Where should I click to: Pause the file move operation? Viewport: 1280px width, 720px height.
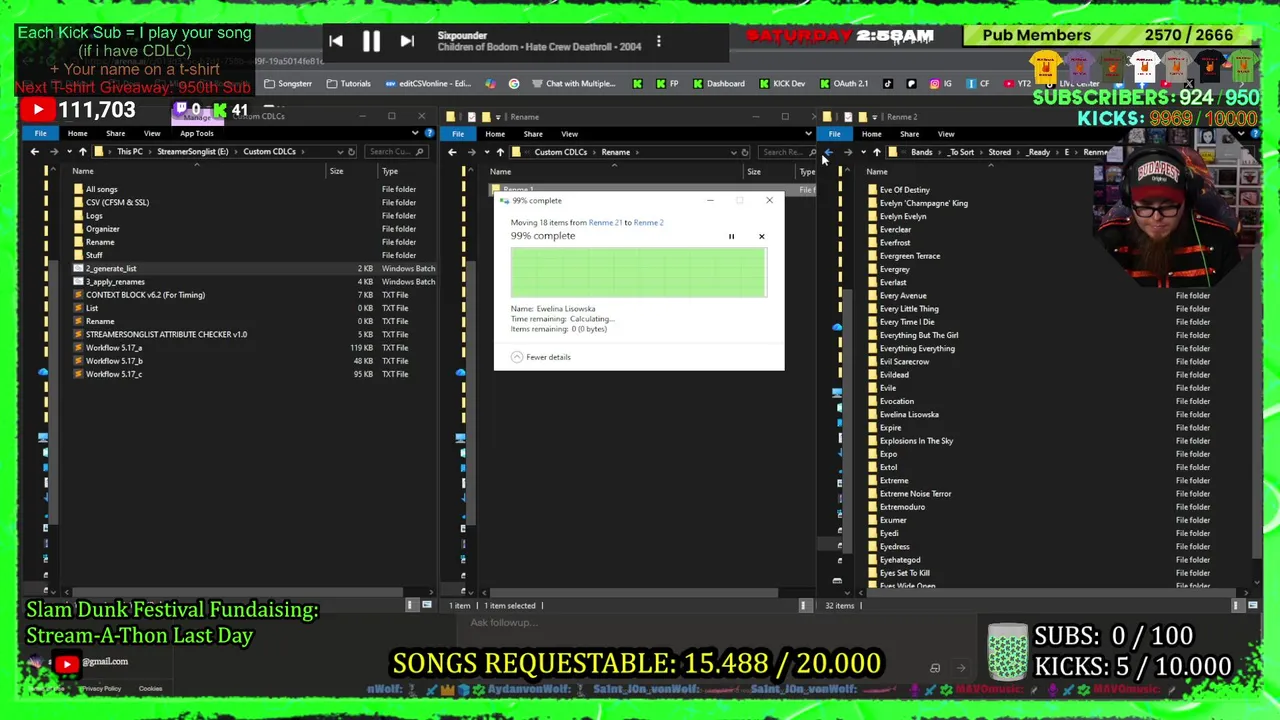click(731, 237)
